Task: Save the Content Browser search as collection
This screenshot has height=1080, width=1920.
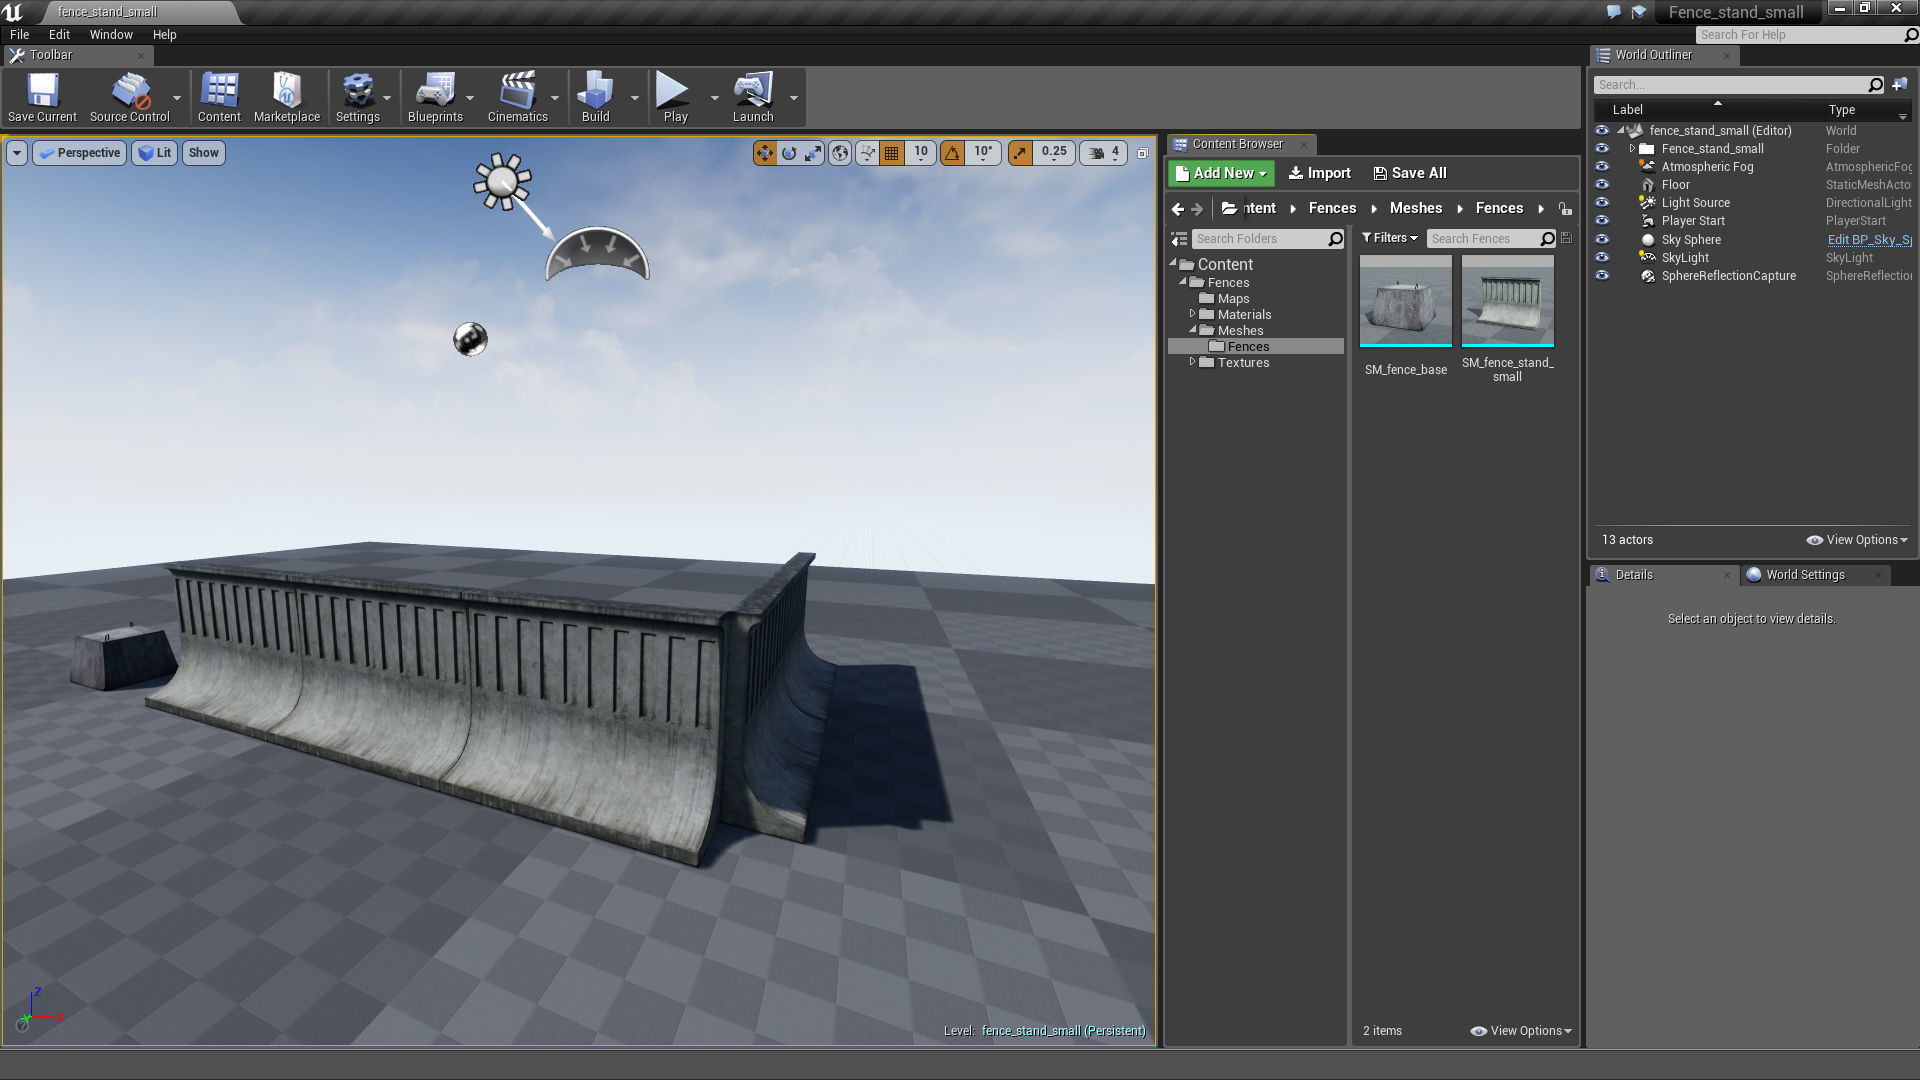Action: 1566,239
